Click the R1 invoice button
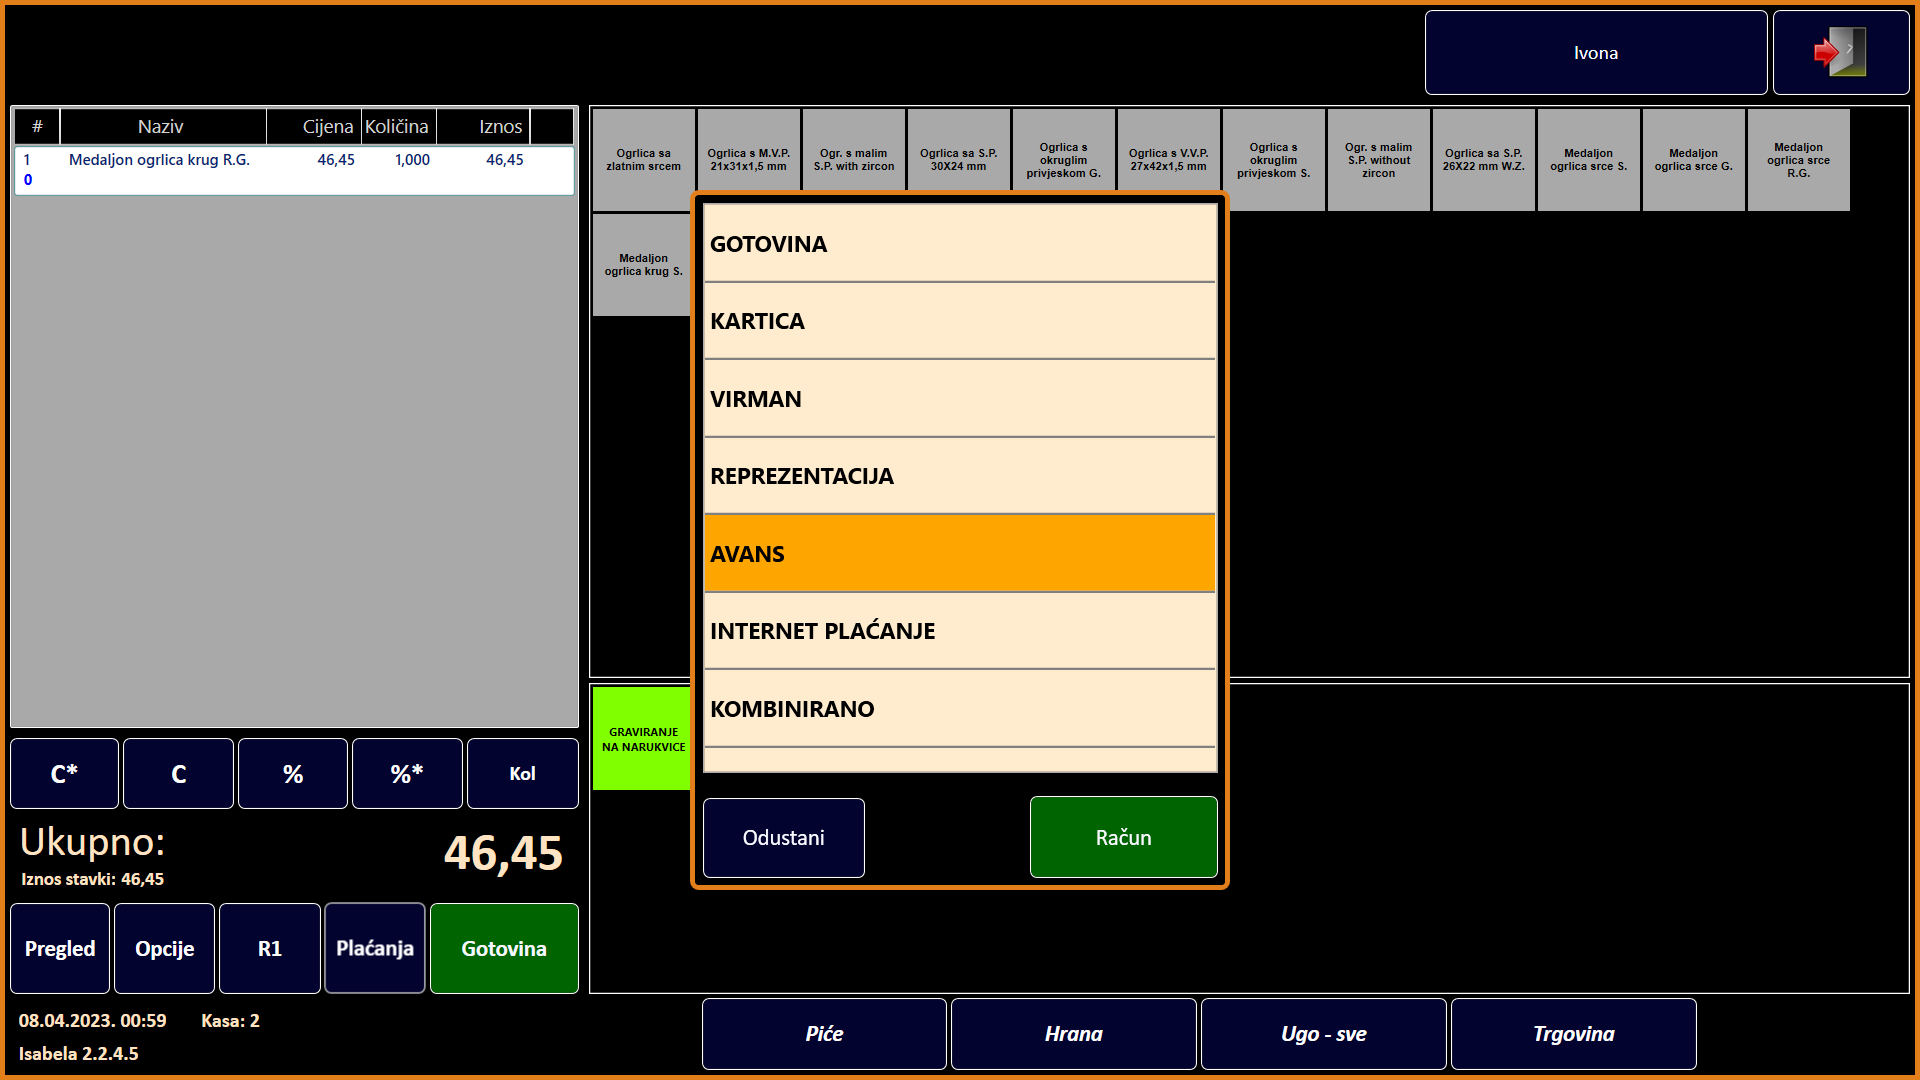Screen dimensions: 1920x1080 pyautogui.click(x=270, y=949)
